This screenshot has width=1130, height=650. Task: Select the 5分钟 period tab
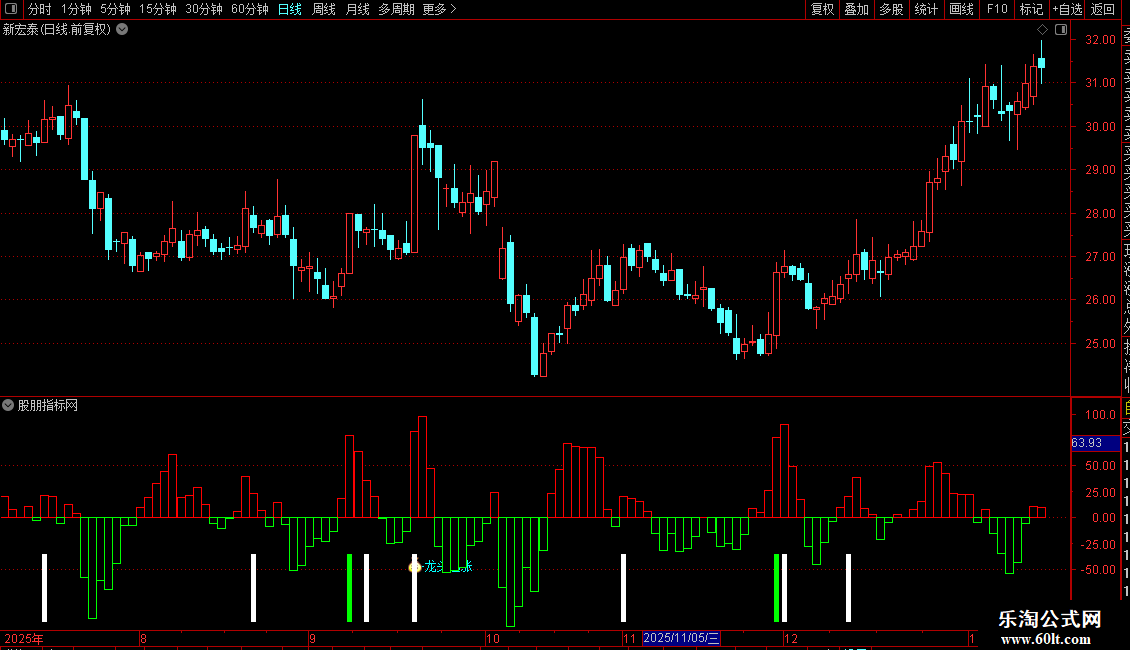pyautogui.click(x=115, y=9)
